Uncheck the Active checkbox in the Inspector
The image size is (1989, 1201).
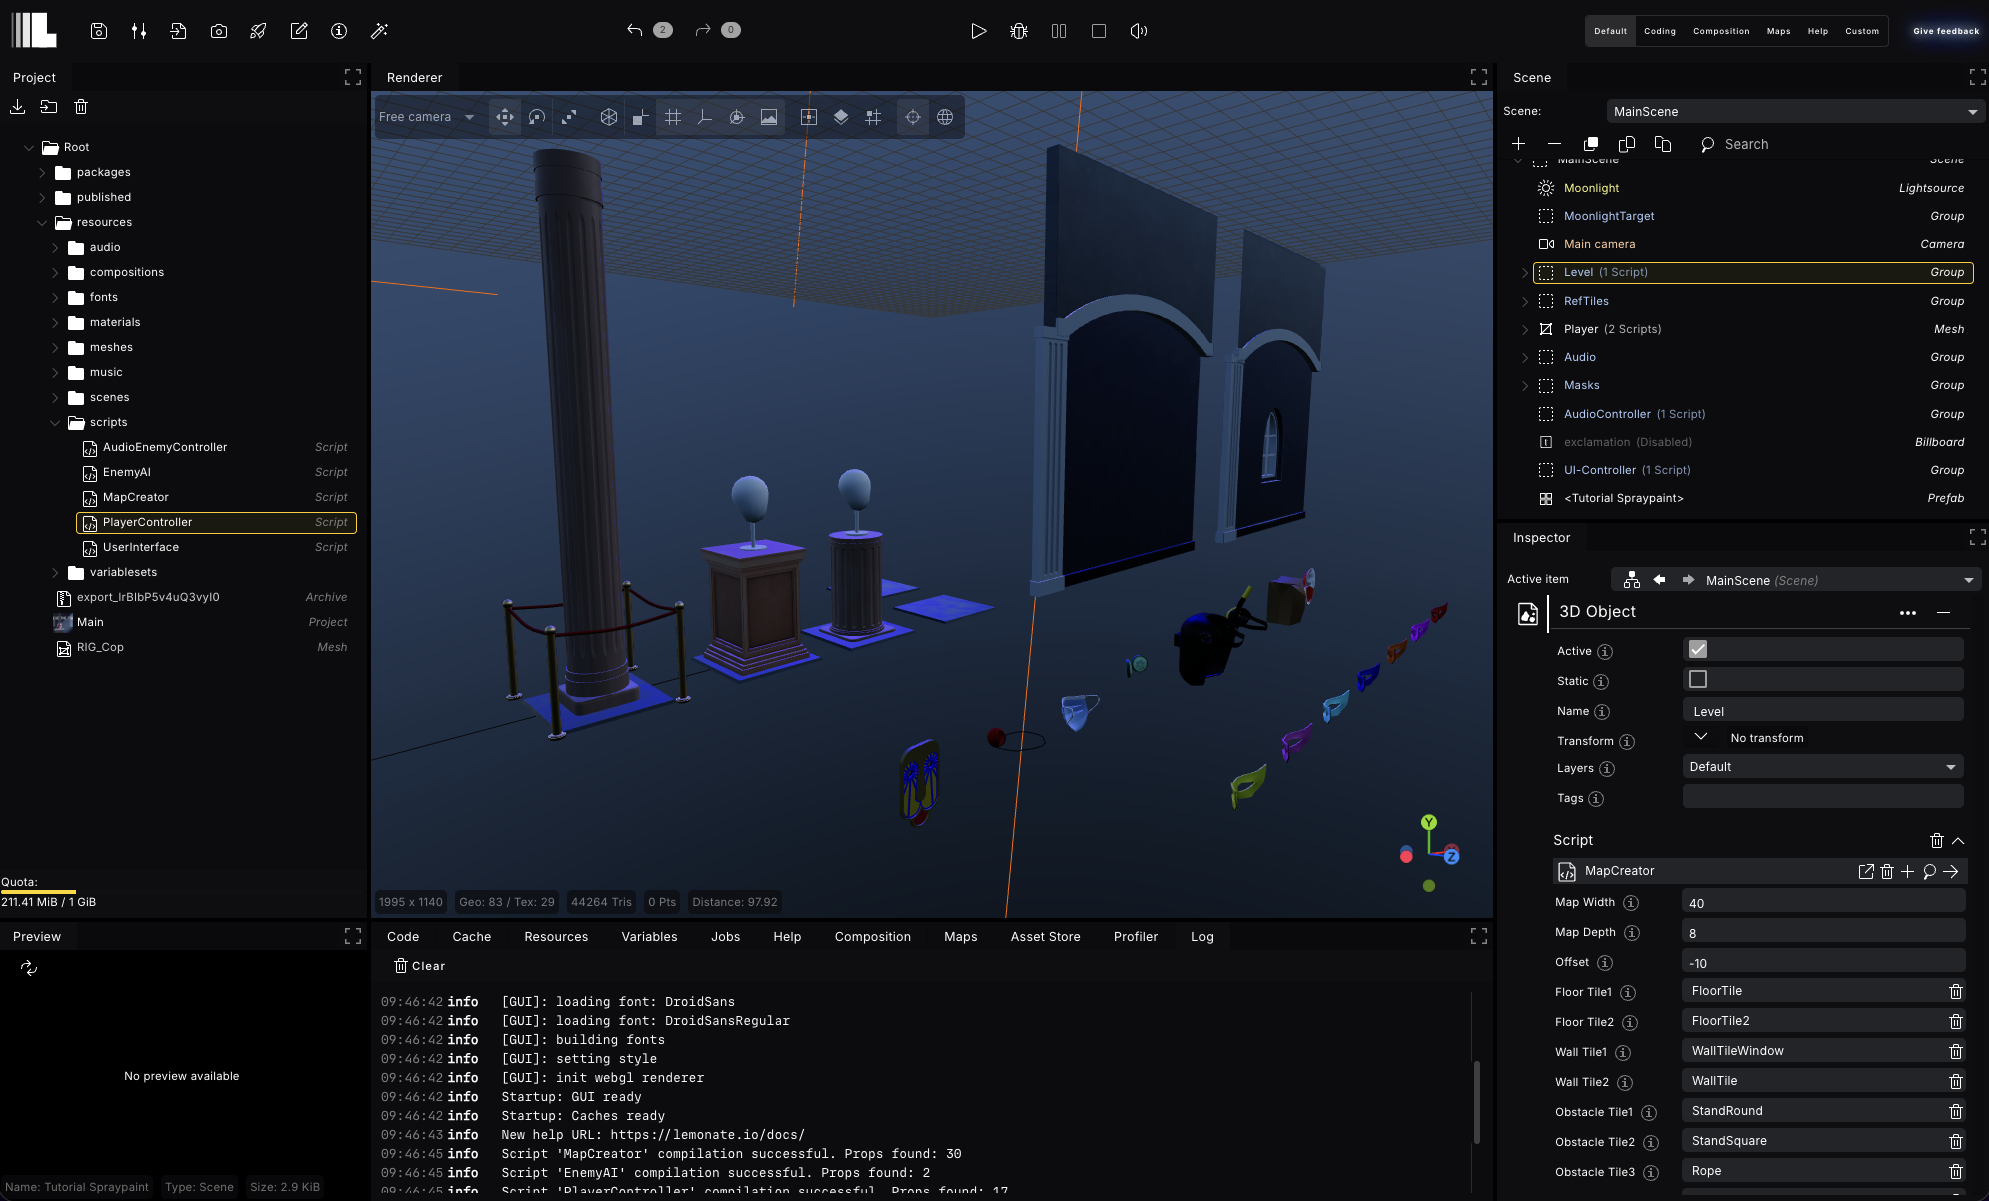pyautogui.click(x=1697, y=649)
